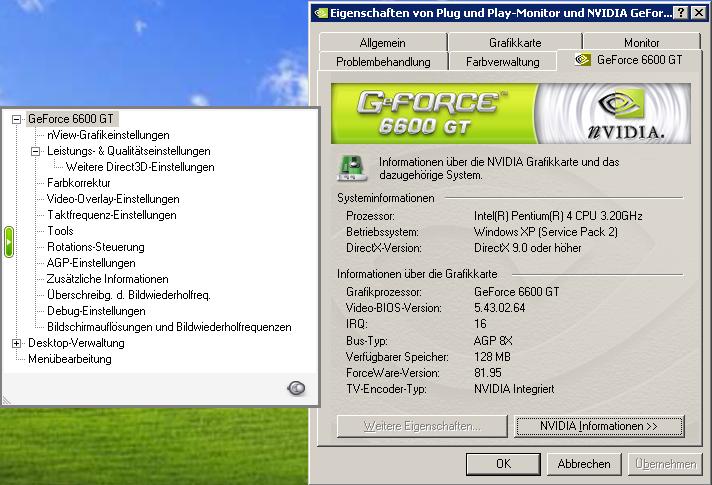712x485 pixels.
Task: Open Weitere Direct3D-Einstellungen
Action: 140,167
